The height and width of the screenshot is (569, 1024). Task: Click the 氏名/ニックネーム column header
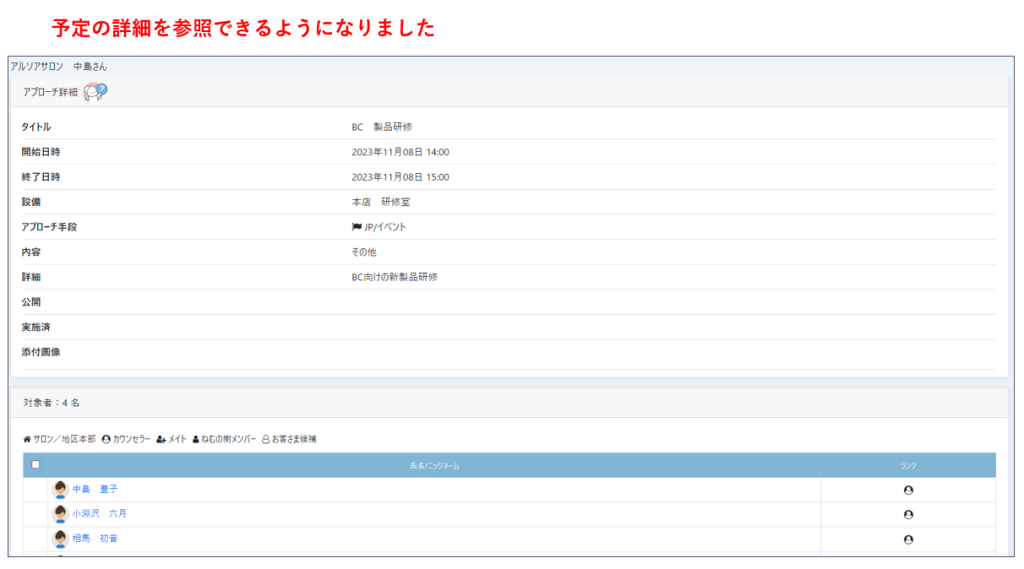pyautogui.click(x=434, y=466)
